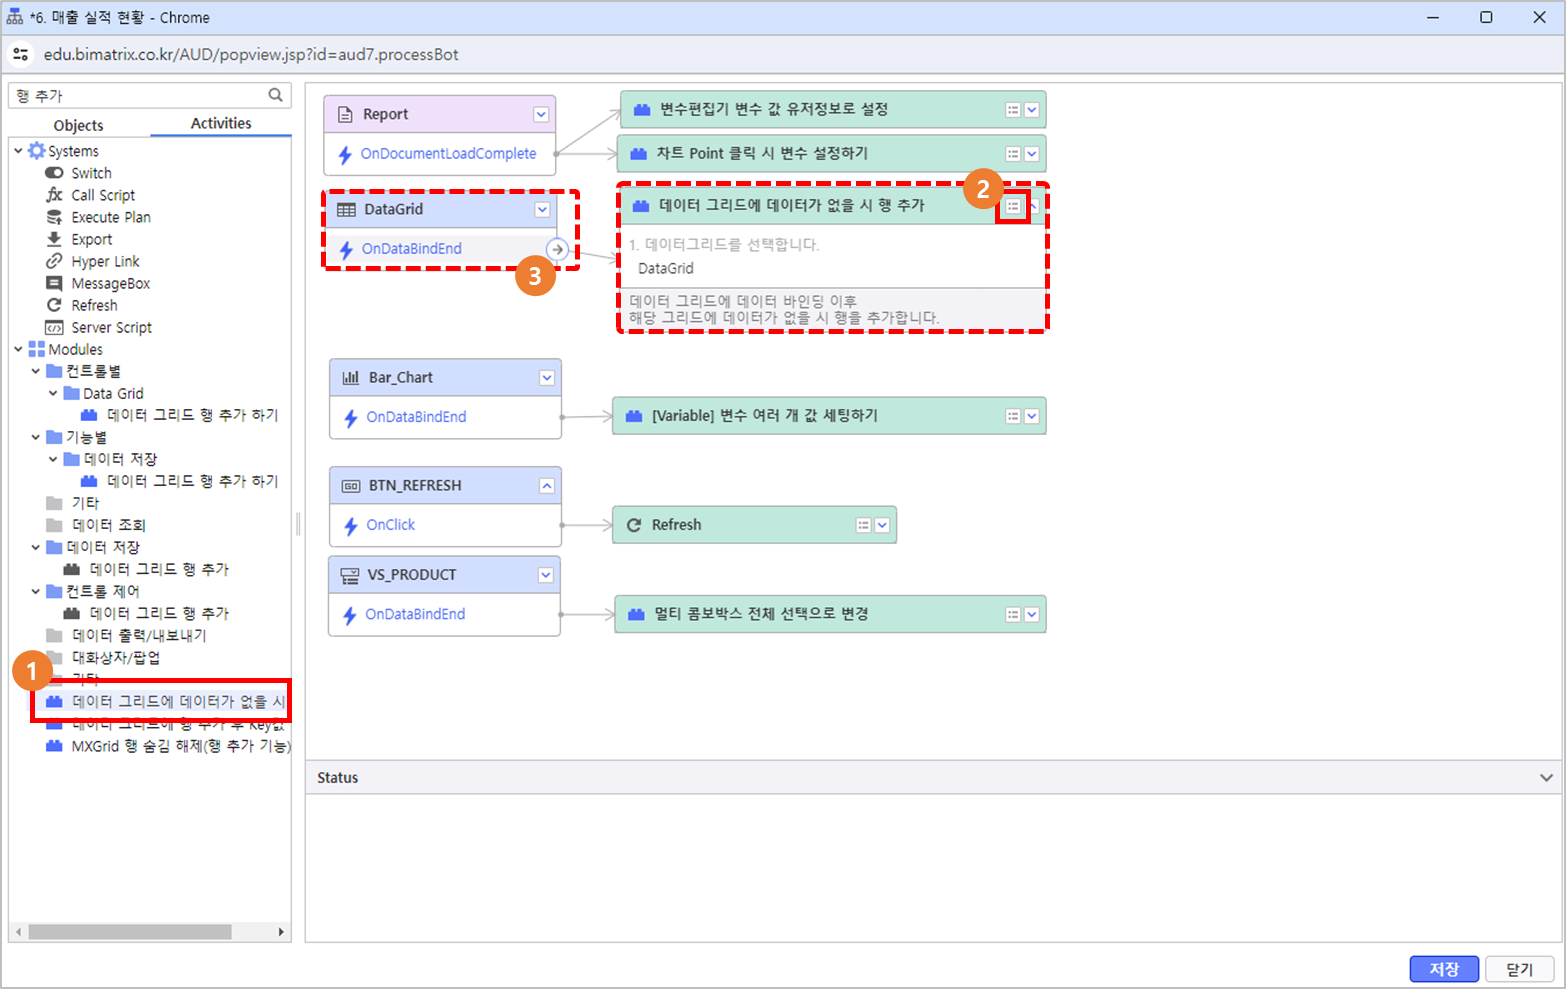Viewport: 1566px width, 989px height.
Task: Click the Report node header
Action: (440, 114)
